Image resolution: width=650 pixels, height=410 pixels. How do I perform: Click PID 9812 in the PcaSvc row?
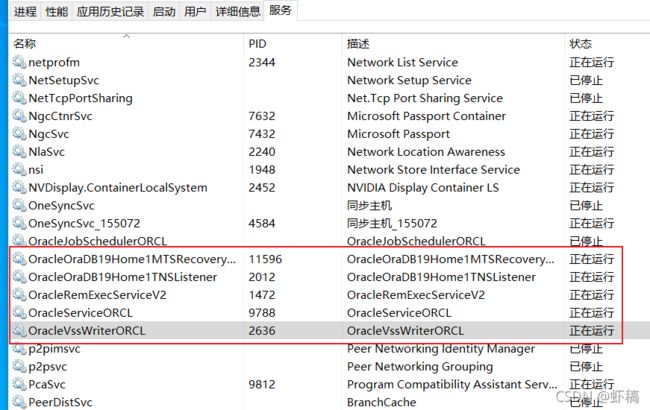(x=262, y=384)
